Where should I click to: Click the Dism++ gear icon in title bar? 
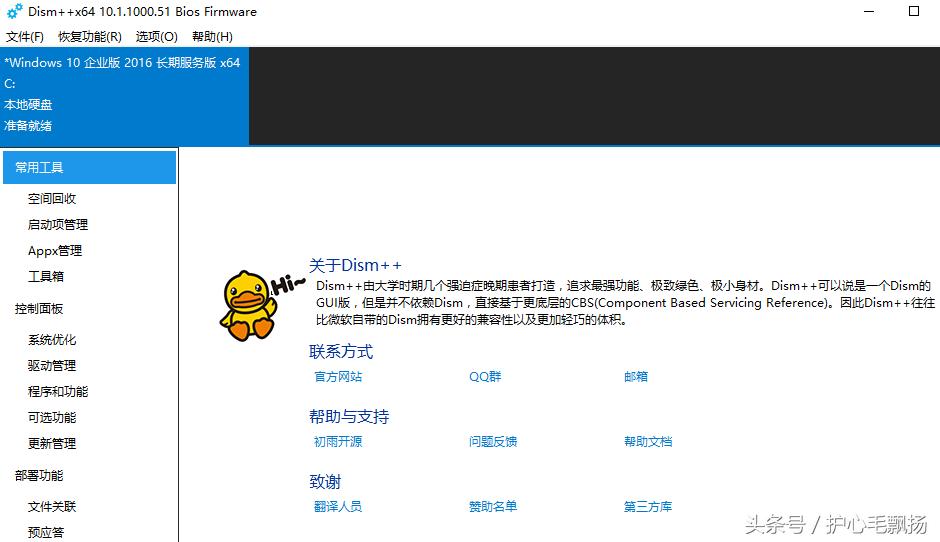pos(14,11)
